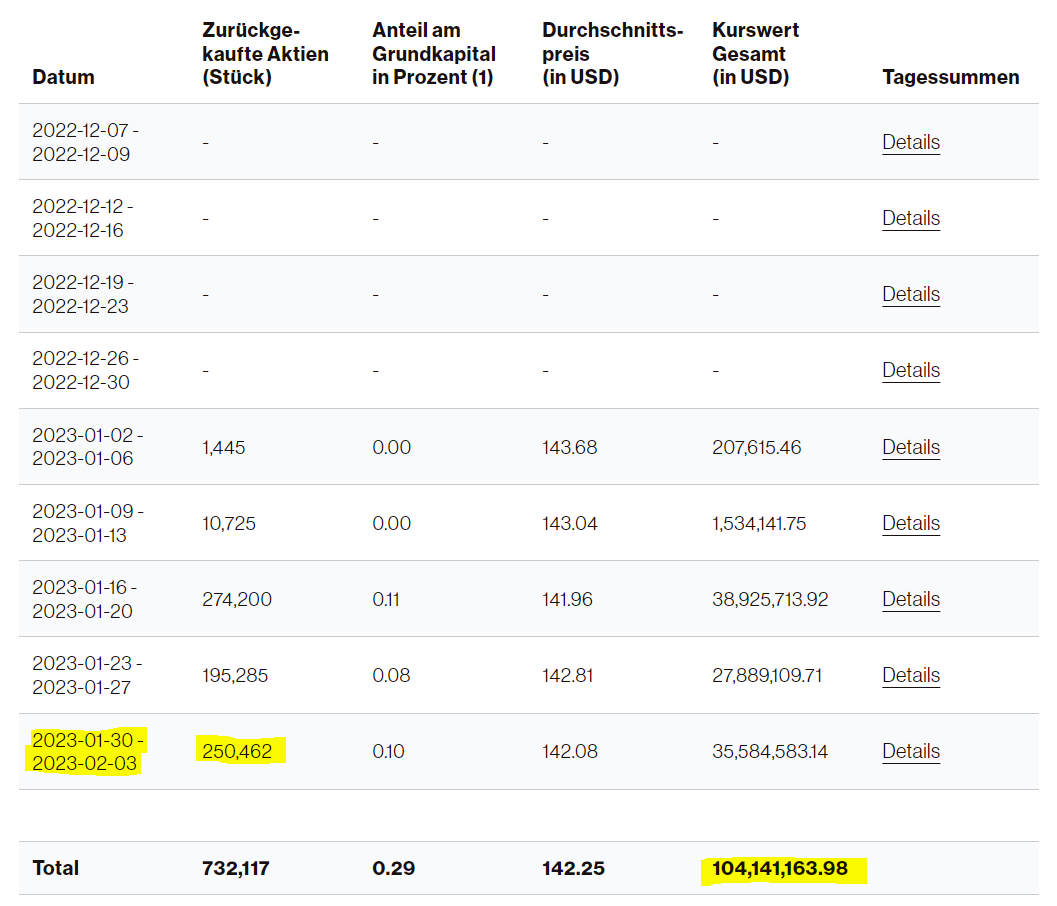
Task: Open Details for the 2022-12-26 week
Action: pyautogui.click(x=911, y=370)
